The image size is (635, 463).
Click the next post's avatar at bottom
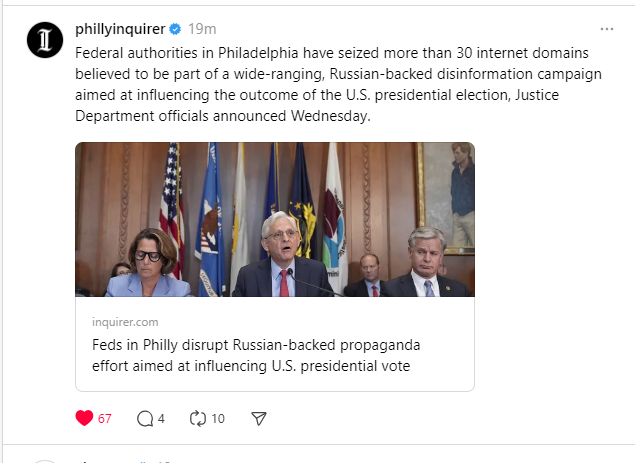point(44,459)
